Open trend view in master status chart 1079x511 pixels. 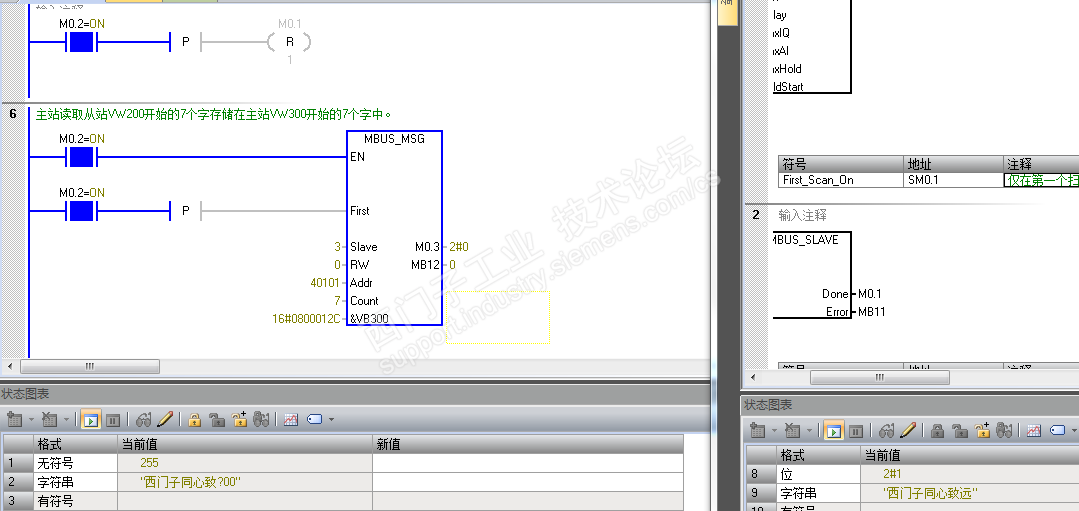(x=290, y=419)
